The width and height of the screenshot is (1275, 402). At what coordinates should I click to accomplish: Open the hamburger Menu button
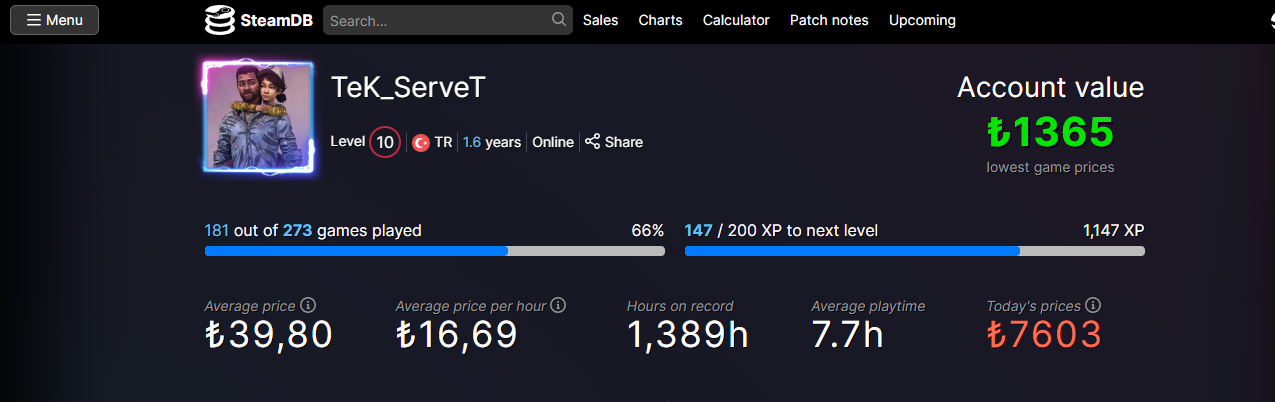(54, 20)
